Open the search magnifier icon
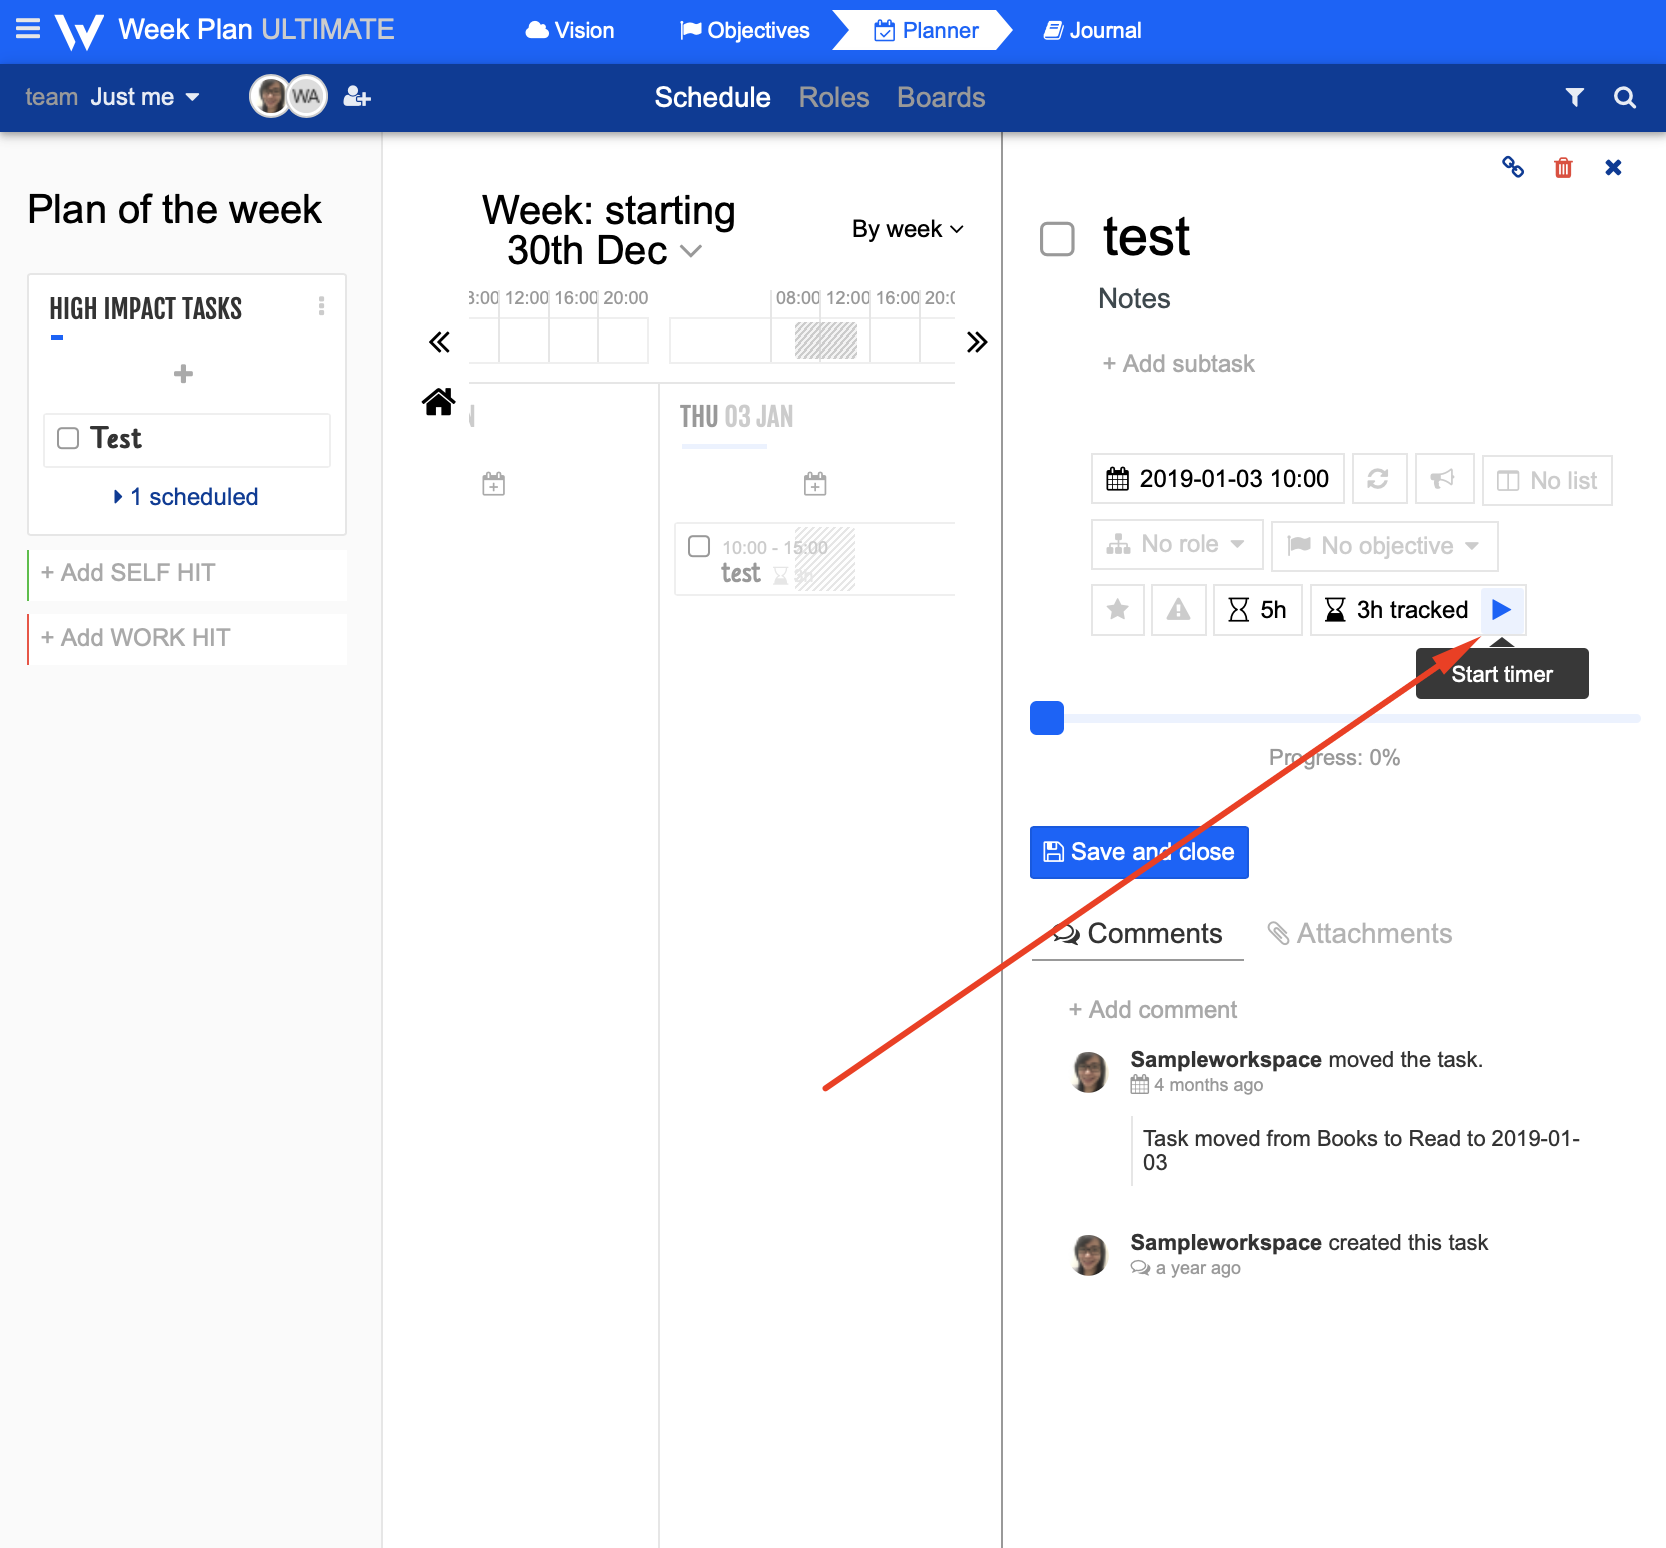The width and height of the screenshot is (1666, 1548). (x=1625, y=97)
